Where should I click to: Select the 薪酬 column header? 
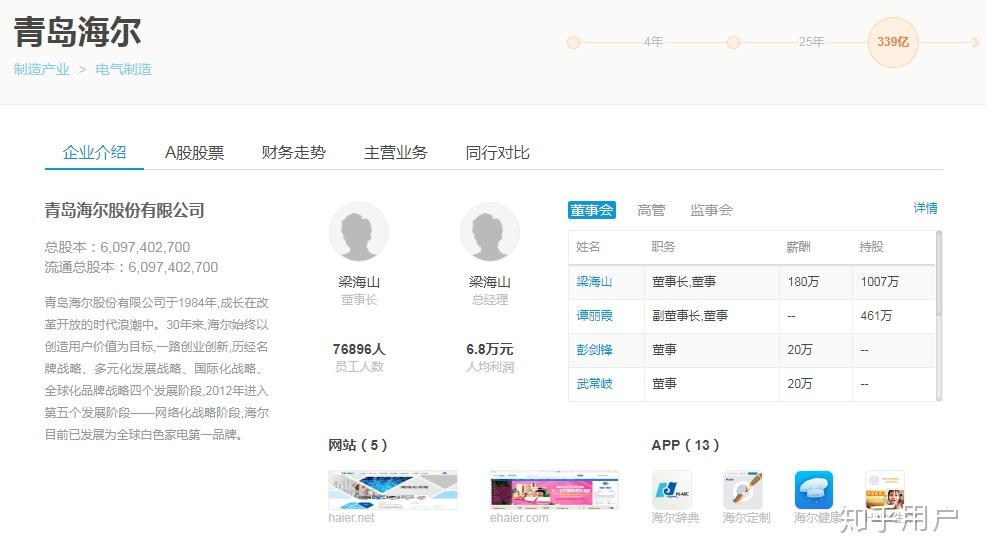click(x=798, y=247)
